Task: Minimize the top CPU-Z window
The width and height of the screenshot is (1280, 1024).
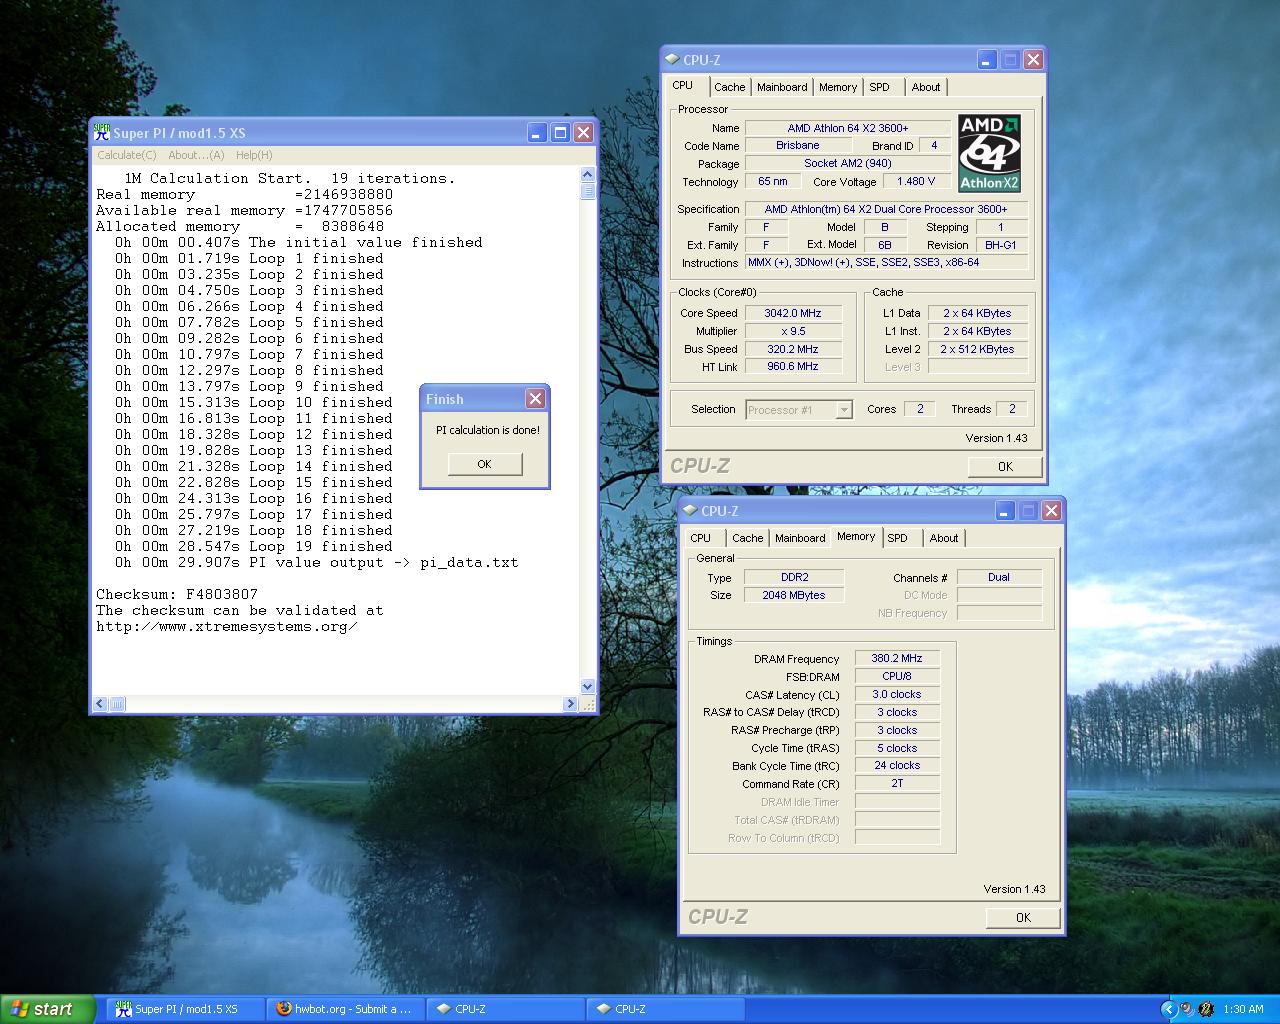Action: pos(986,60)
